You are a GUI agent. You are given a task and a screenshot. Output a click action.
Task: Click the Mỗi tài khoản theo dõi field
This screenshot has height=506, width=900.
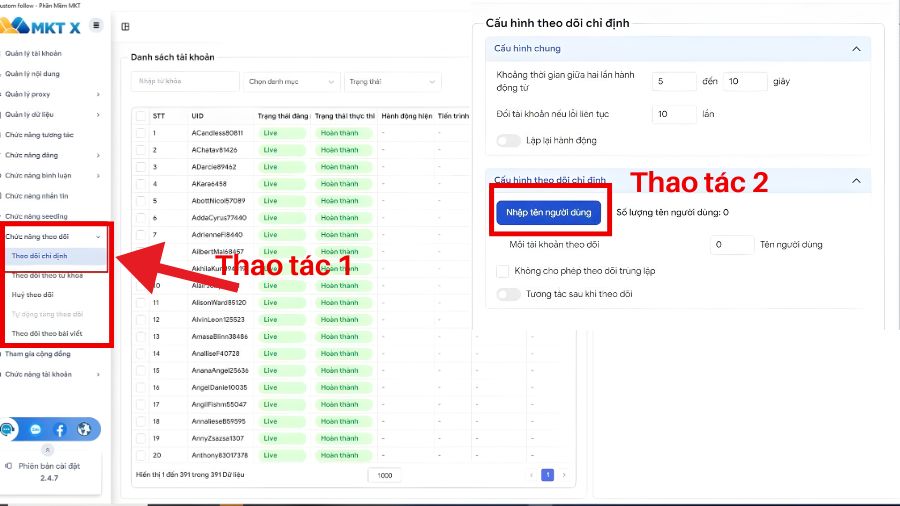pos(732,245)
